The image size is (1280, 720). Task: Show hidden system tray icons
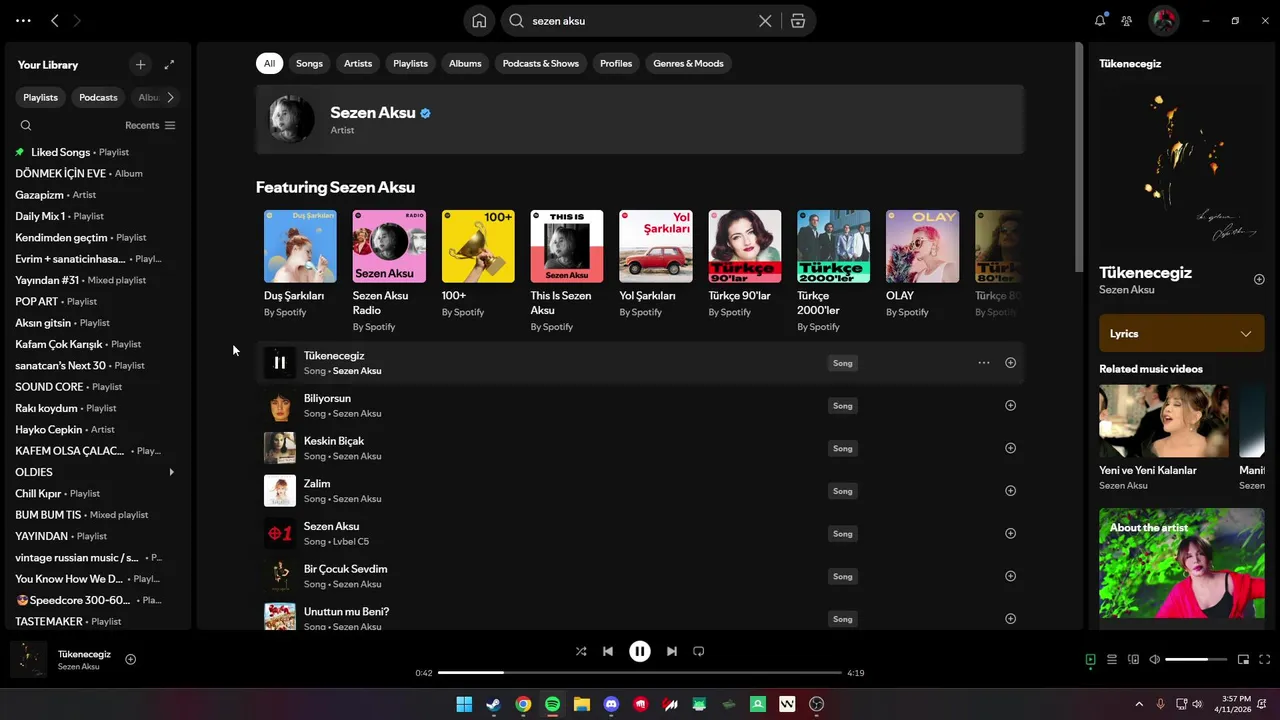point(1138,704)
